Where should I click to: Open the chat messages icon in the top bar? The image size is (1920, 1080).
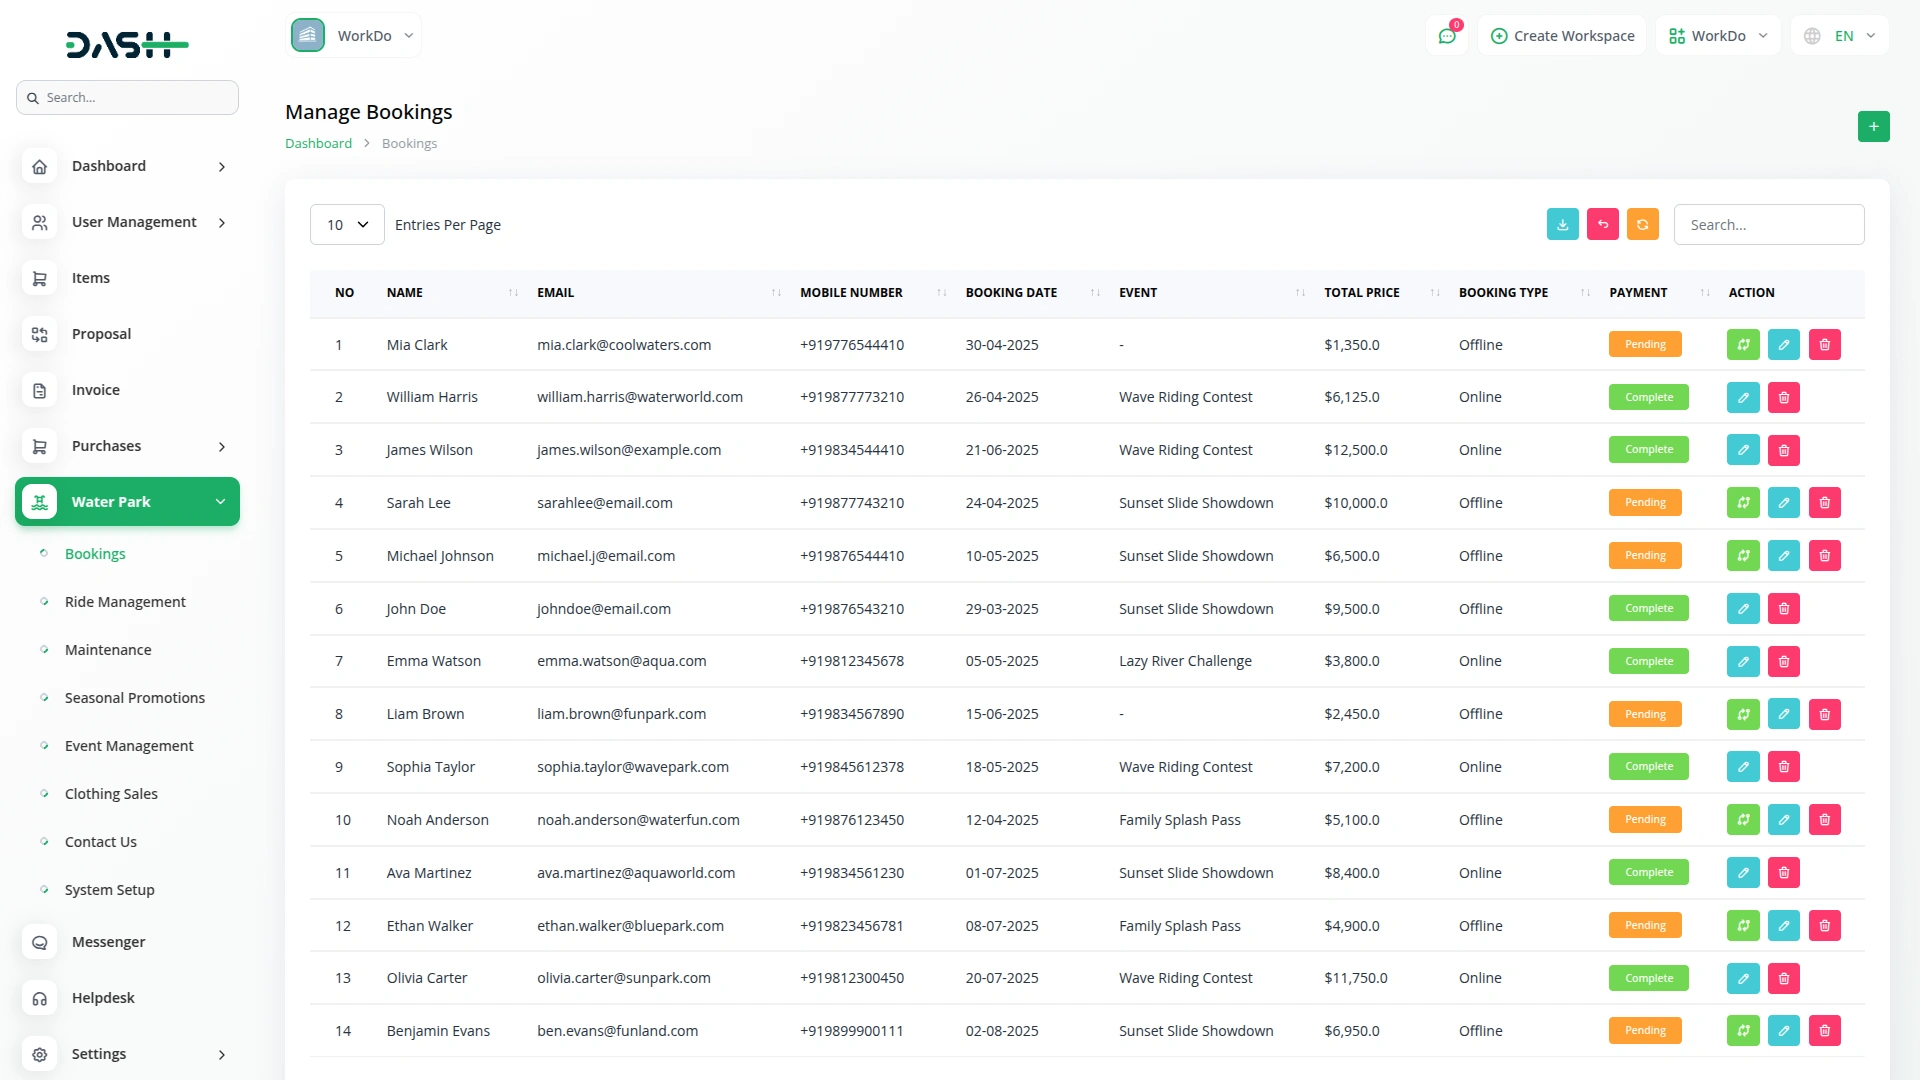pyautogui.click(x=1446, y=36)
